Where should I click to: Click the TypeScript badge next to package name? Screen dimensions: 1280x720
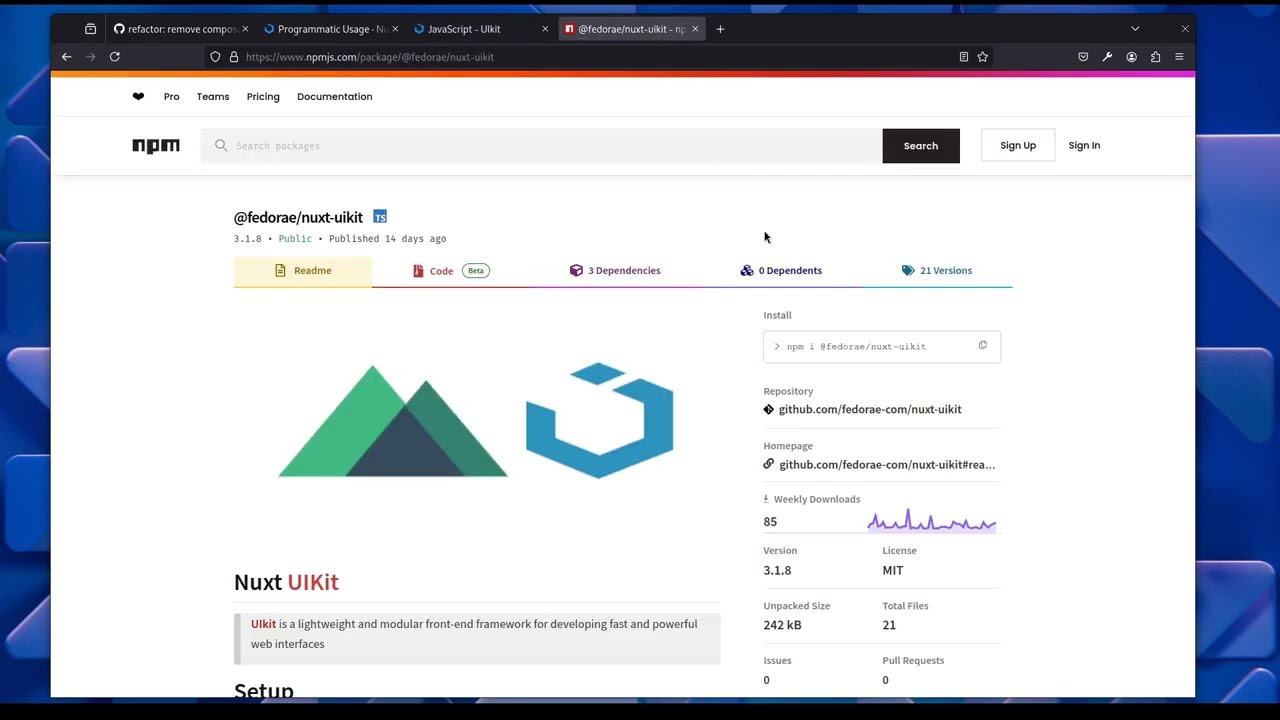pyautogui.click(x=380, y=217)
